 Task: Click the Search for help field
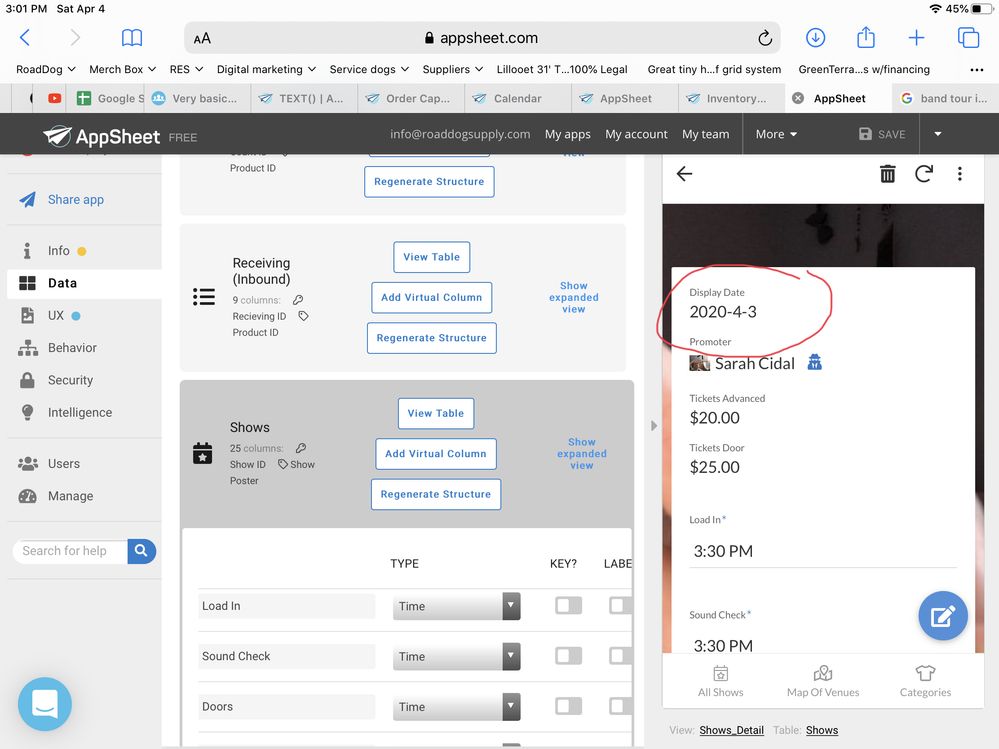[x=70, y=551]
